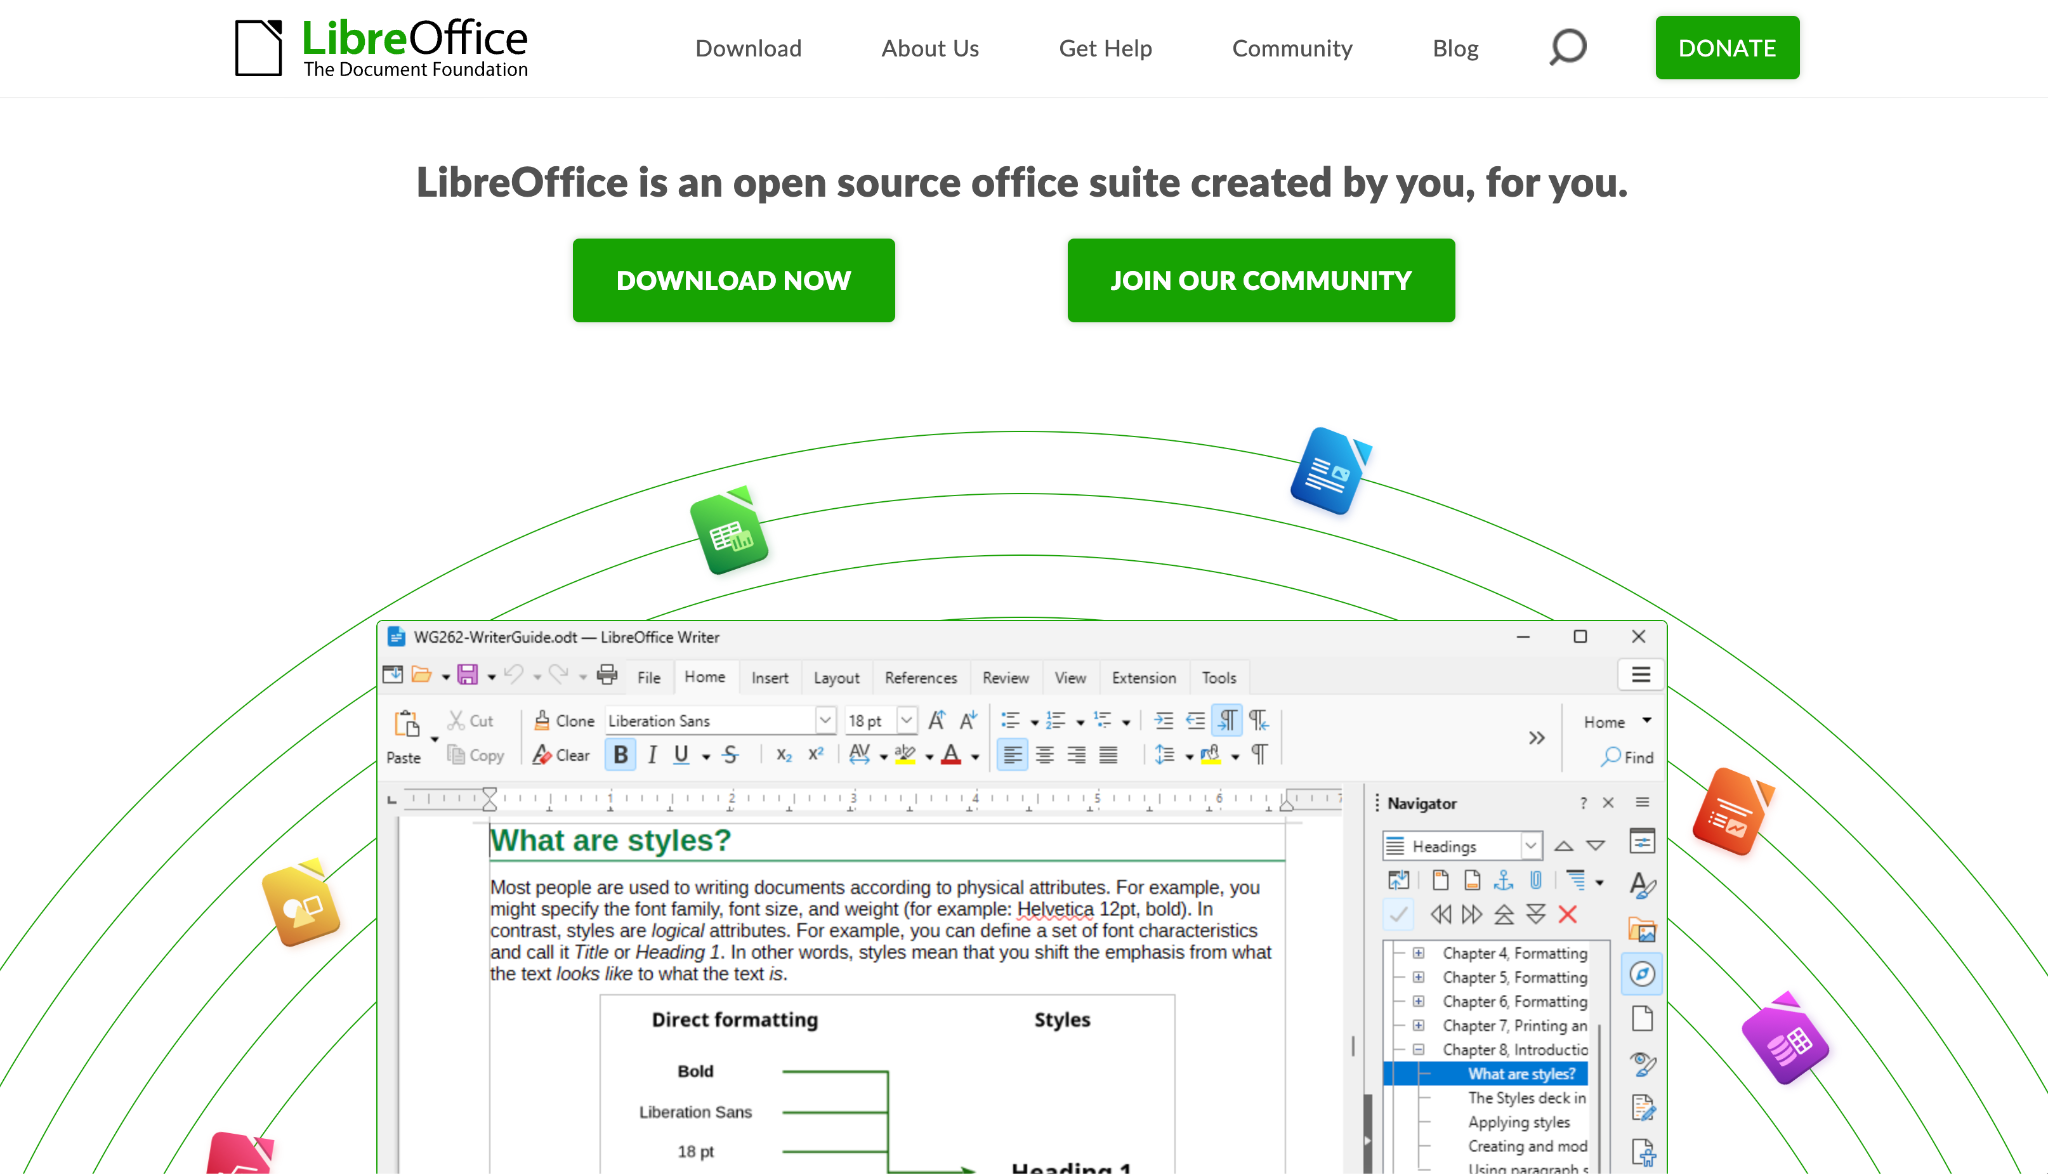Click the Print icon in Writer toolbar
Screen dimensions: 2048x1174
coord(607,675)
